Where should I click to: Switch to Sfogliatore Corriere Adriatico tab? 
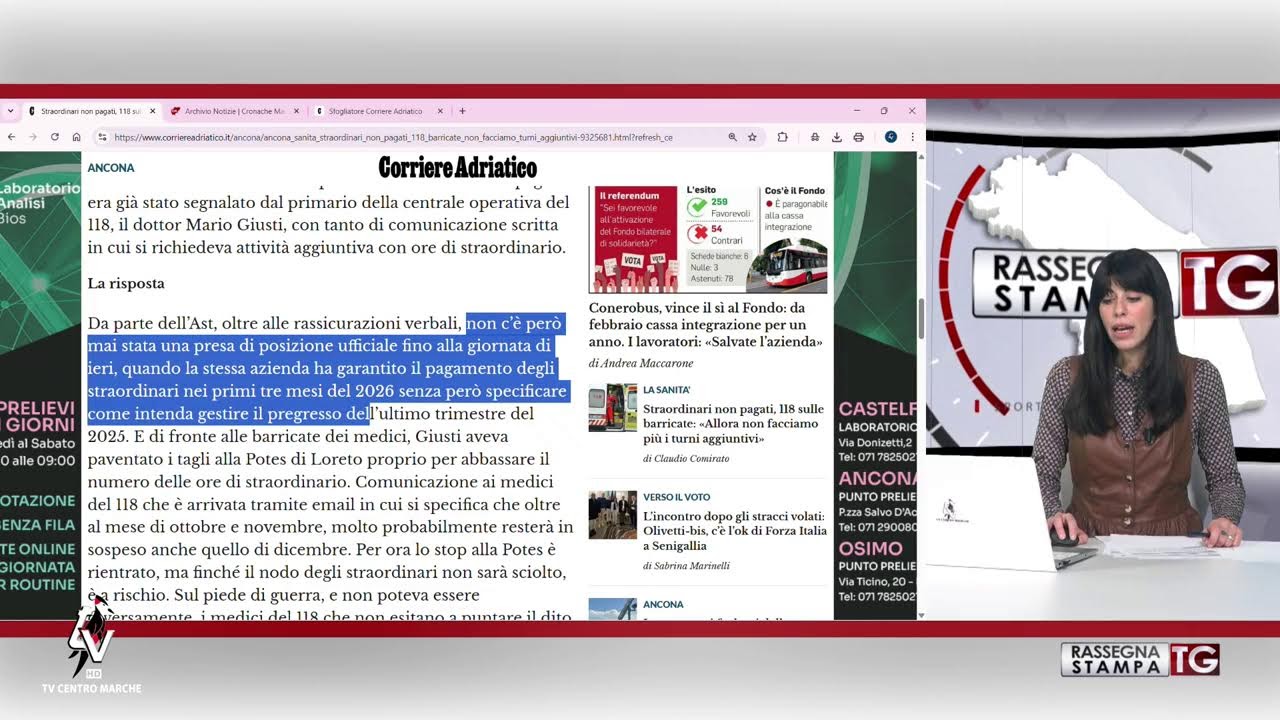(x=375, y=111)
